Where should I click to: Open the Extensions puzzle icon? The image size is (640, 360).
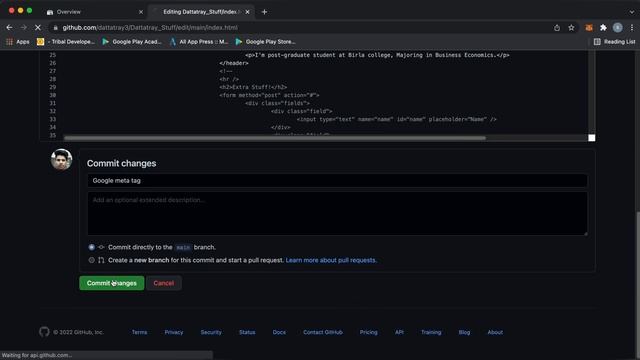[603, 28]
